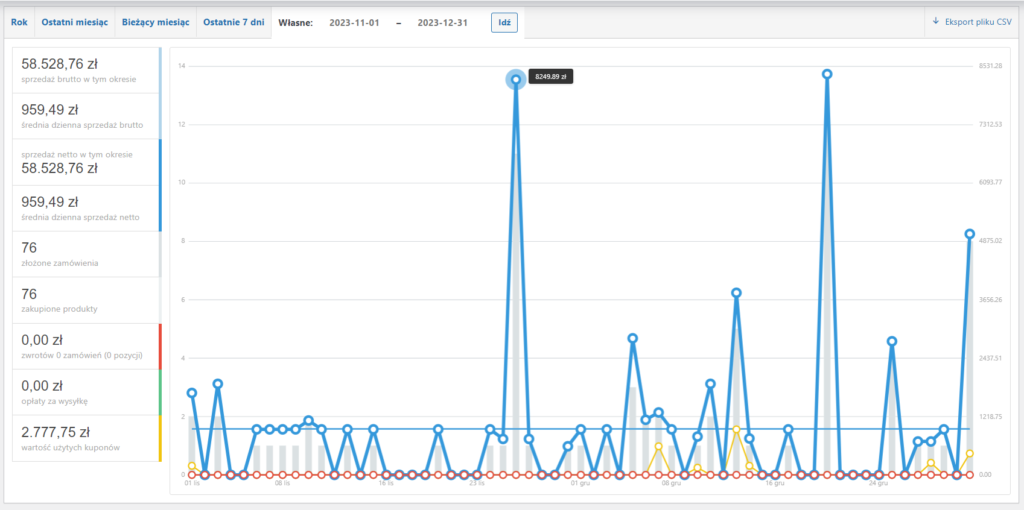
Task: Toggle the wartość użytych kuponów legend entry
Action: 86,437
